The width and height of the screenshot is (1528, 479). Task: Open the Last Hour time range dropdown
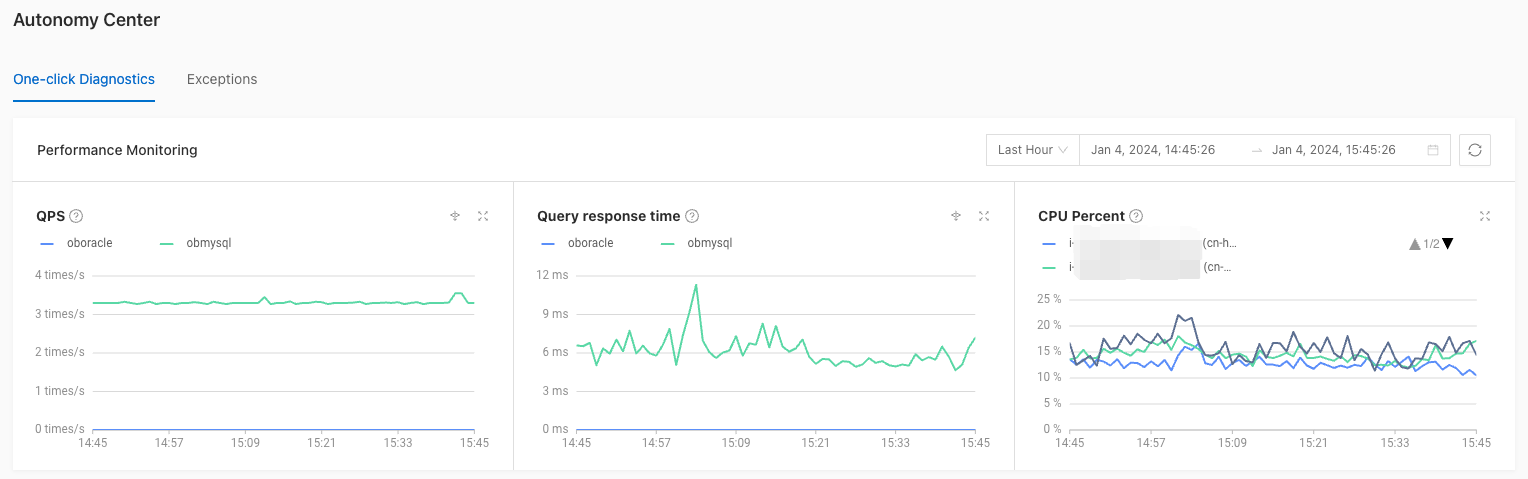point(1032,150)
